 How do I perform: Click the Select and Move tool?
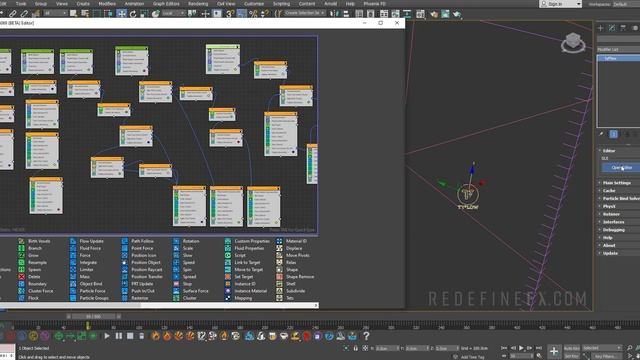point(122,13)
